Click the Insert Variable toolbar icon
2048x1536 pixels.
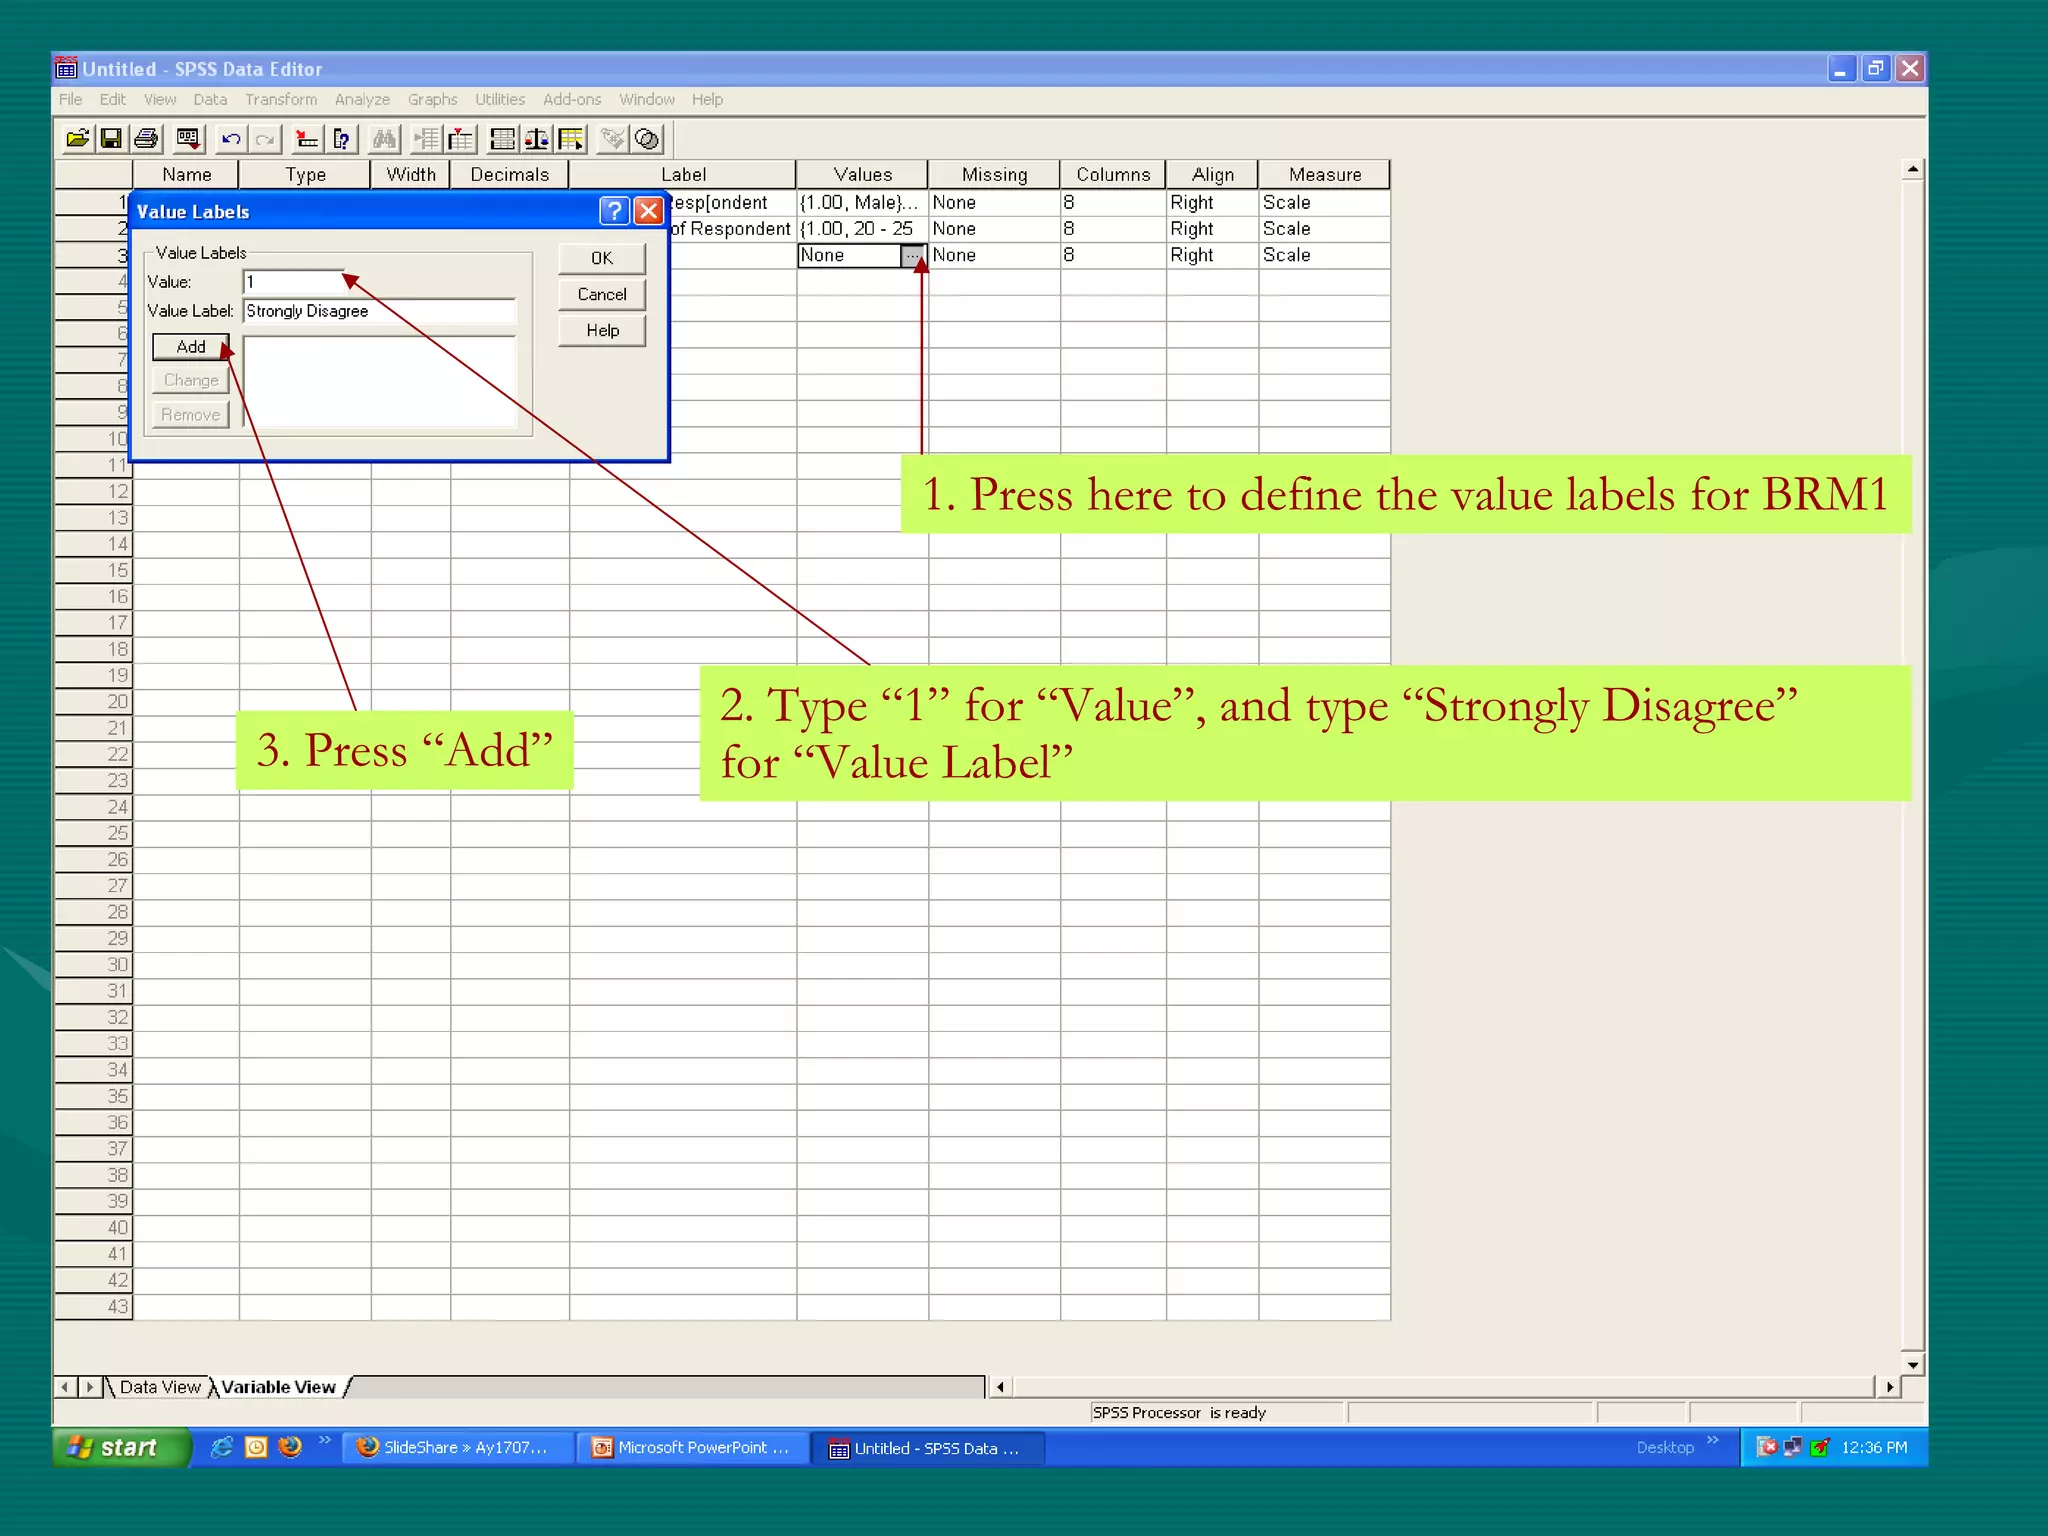click(461, 139)
